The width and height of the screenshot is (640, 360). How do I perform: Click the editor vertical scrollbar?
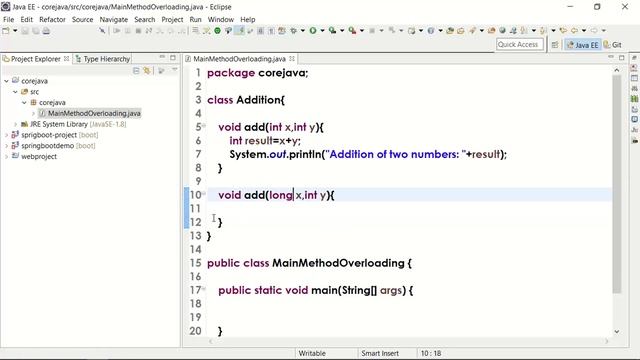(x=617, y=184)
